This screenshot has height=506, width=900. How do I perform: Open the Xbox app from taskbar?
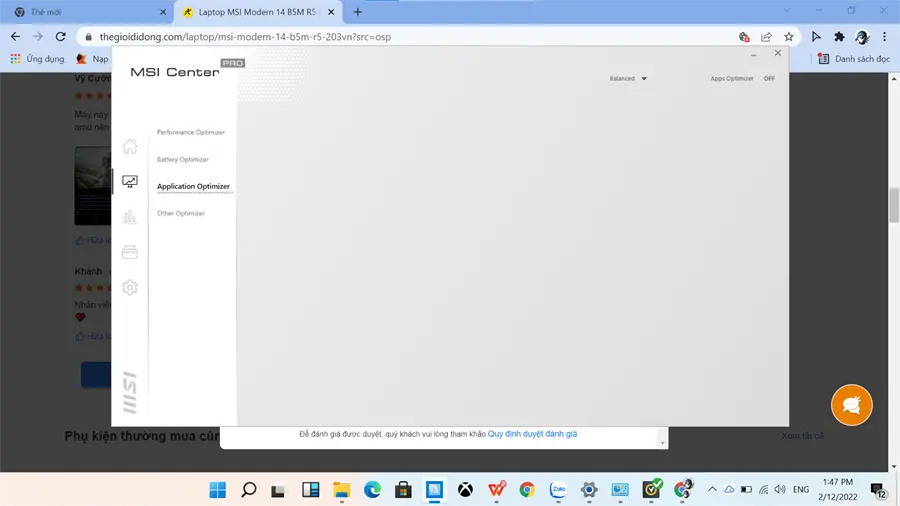[x=465, y=490]
